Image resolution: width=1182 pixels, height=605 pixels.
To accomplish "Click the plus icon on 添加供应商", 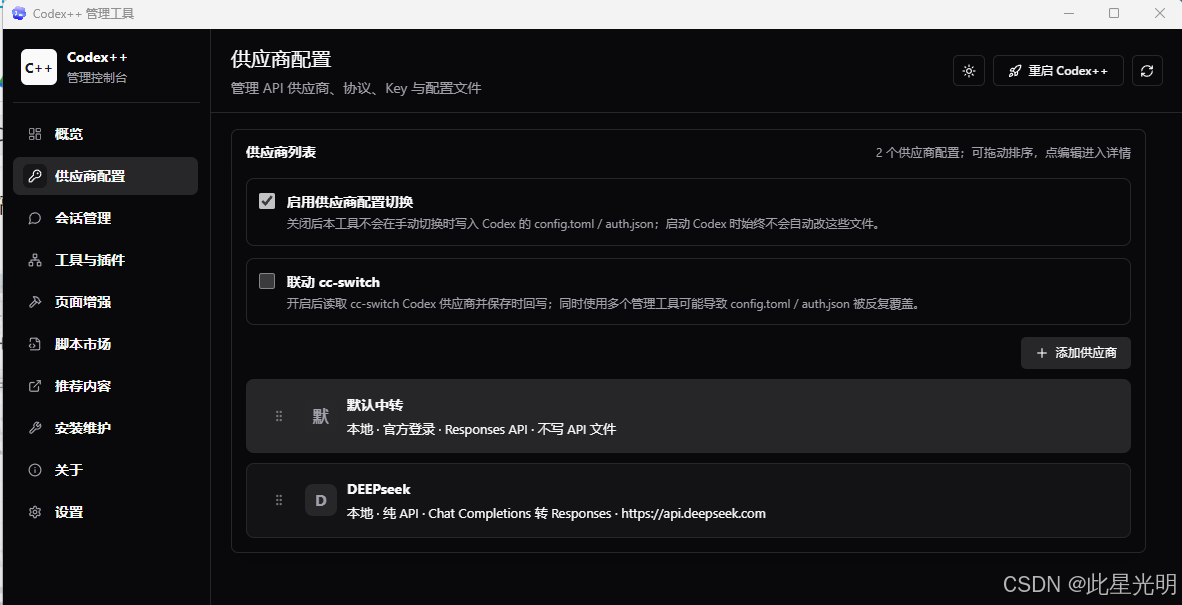I will click(x=1042, y=353).
